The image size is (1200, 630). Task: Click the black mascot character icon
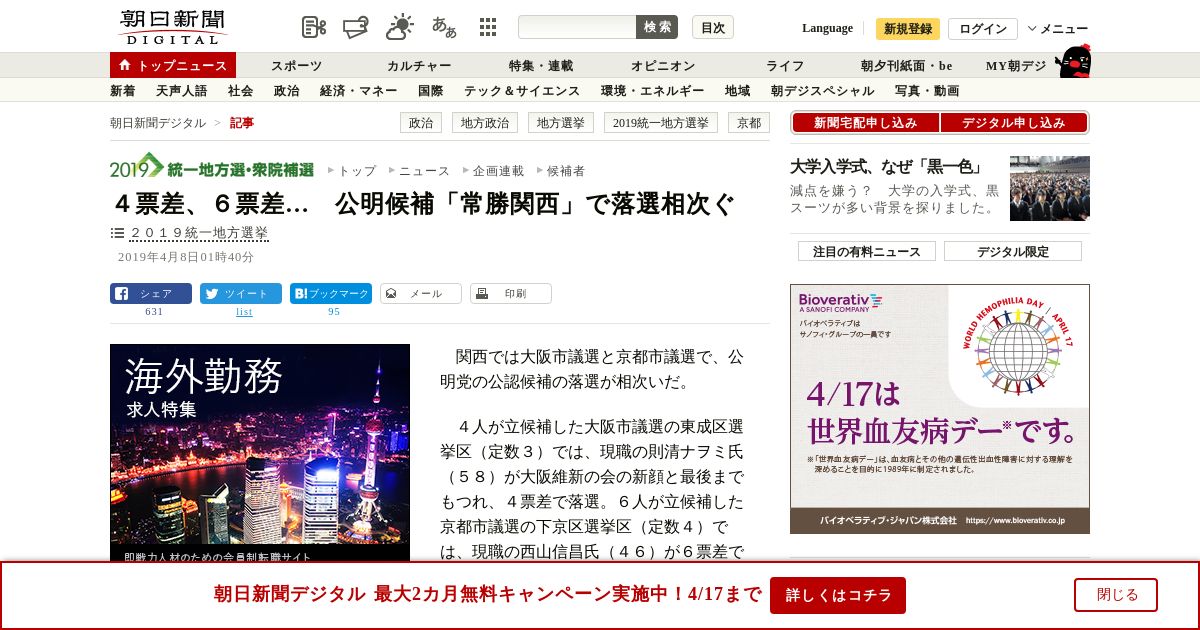point(1073,61)
